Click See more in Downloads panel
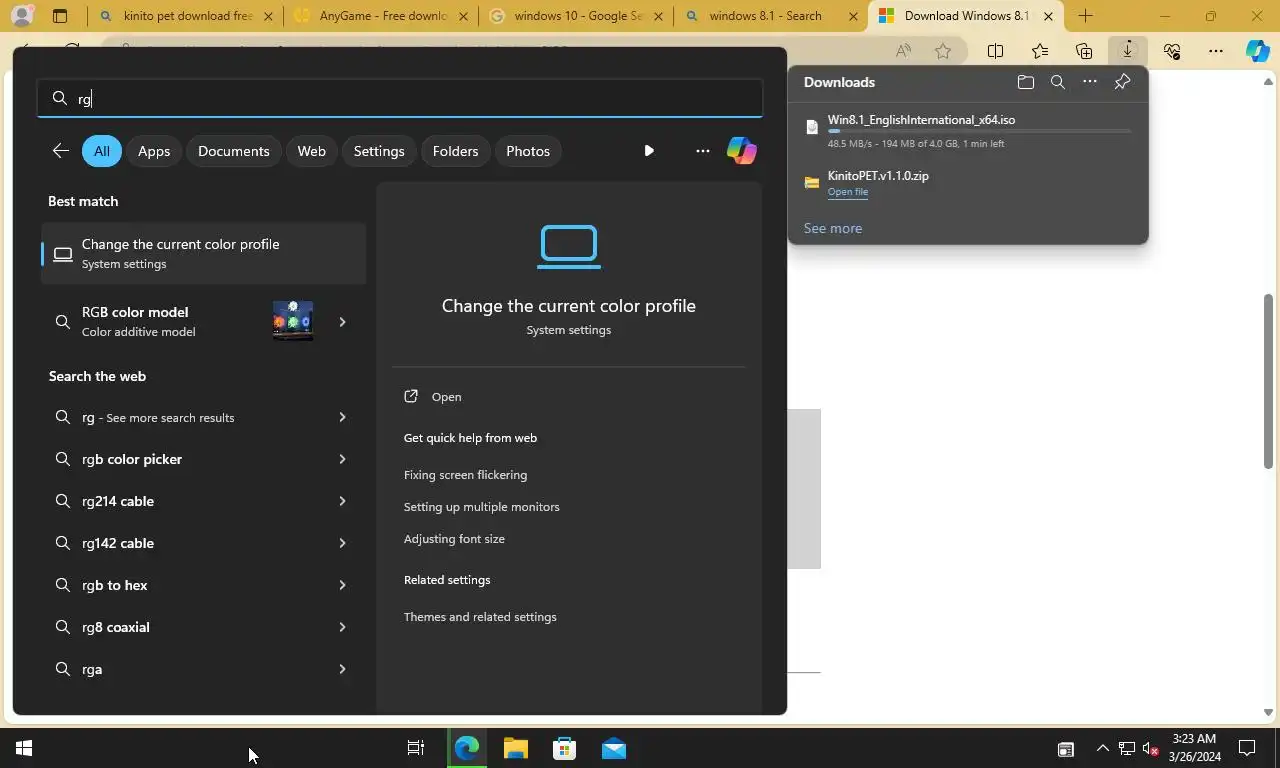 coord(832,228)
